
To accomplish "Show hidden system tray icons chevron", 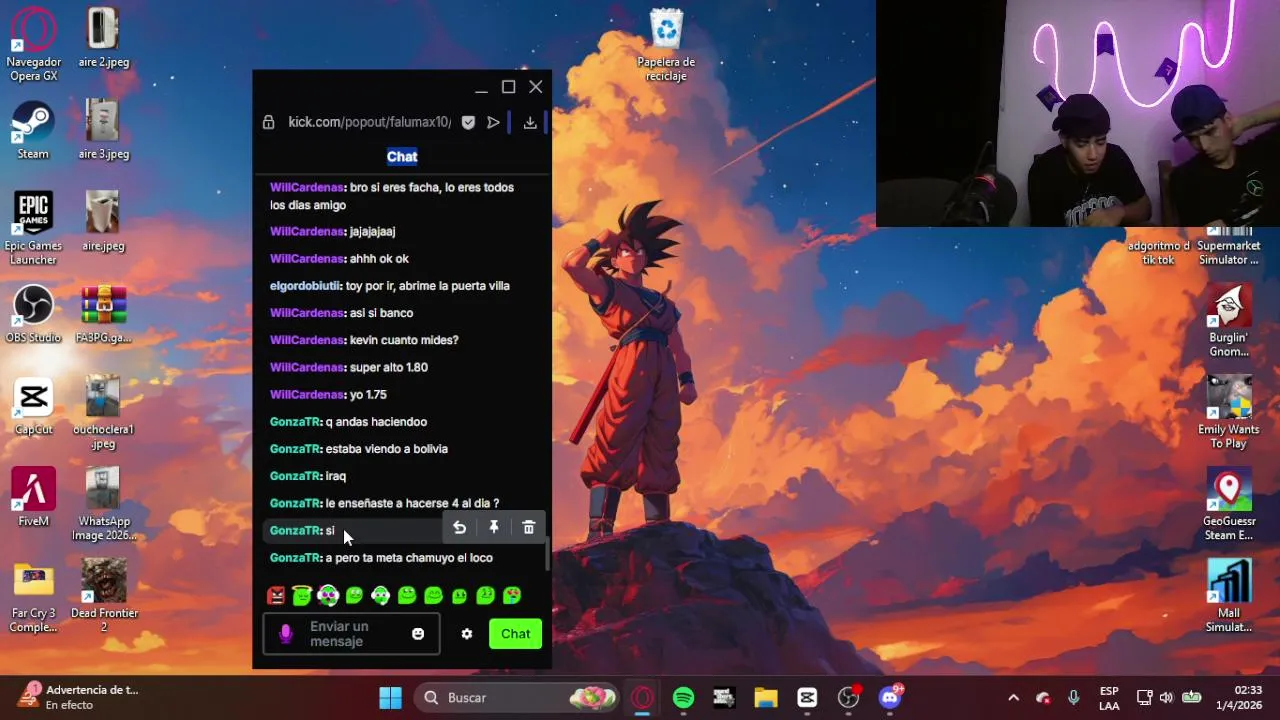I will coord(1013,698).
